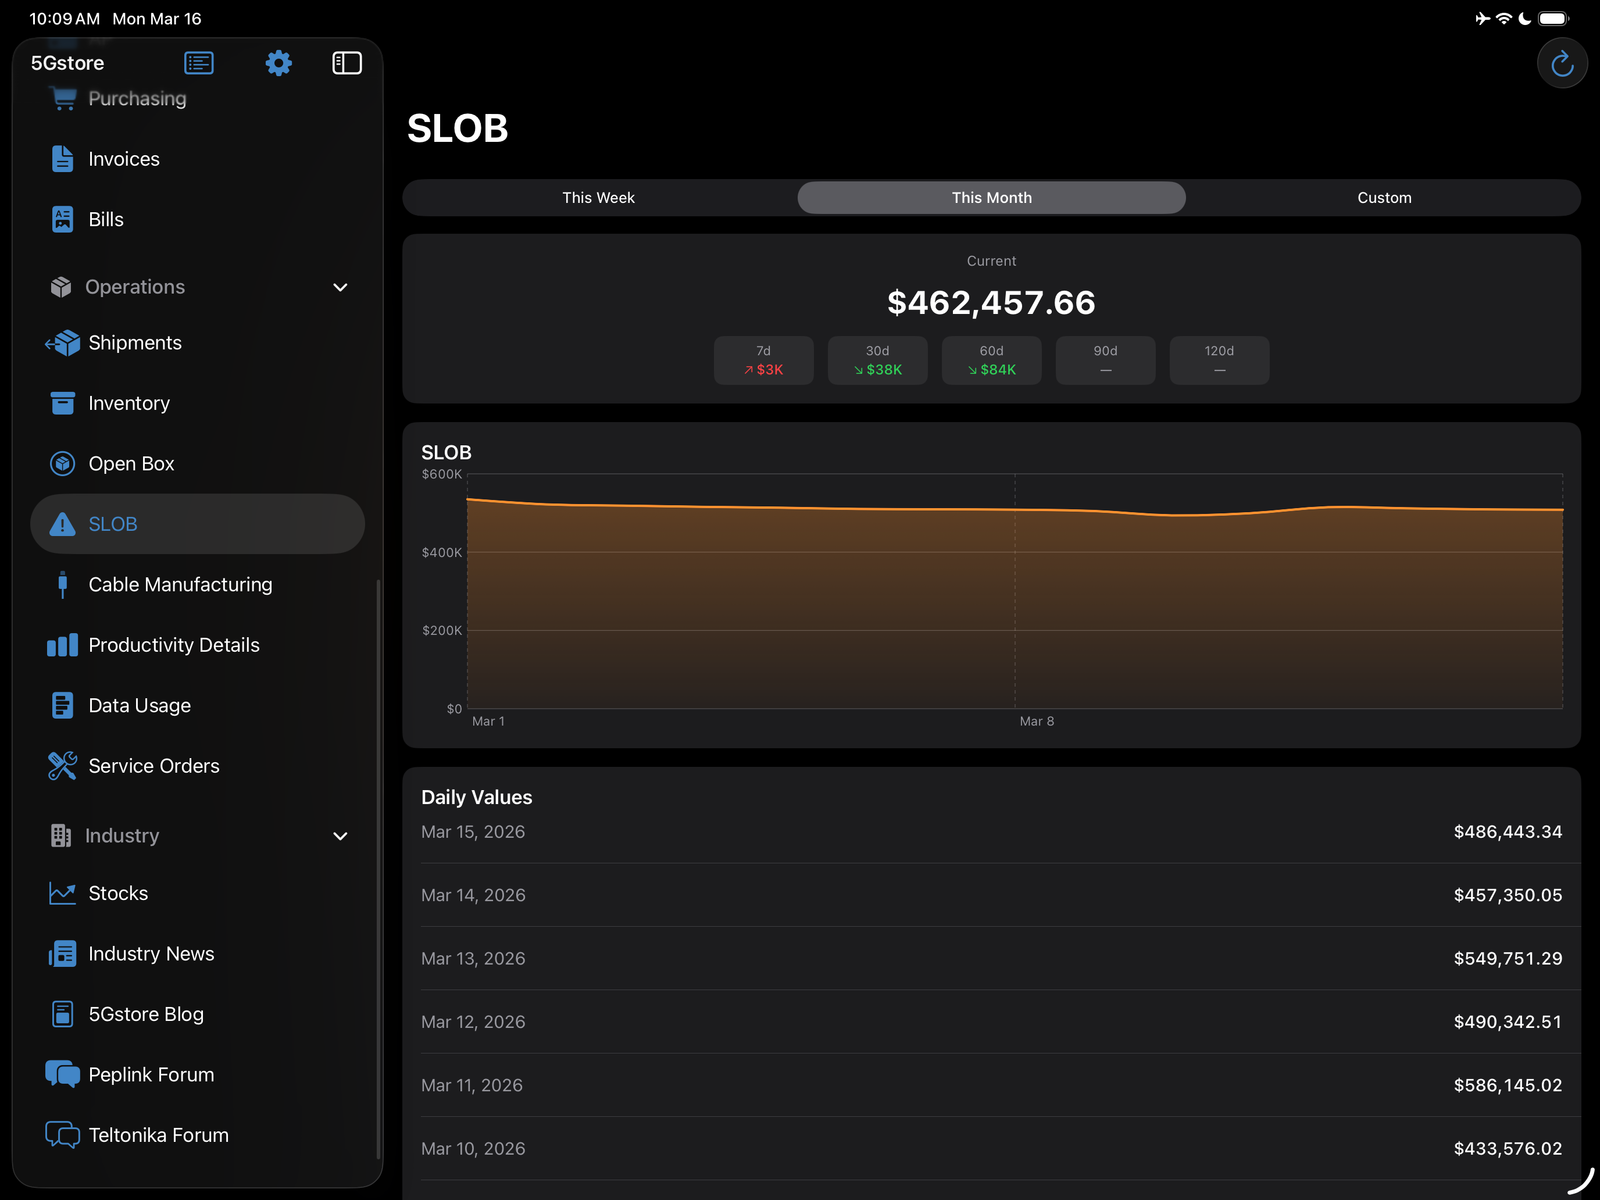Click the refresh button at top right
Image resolution: width=1600 pixels, height=1200 pixels.
1562,62
